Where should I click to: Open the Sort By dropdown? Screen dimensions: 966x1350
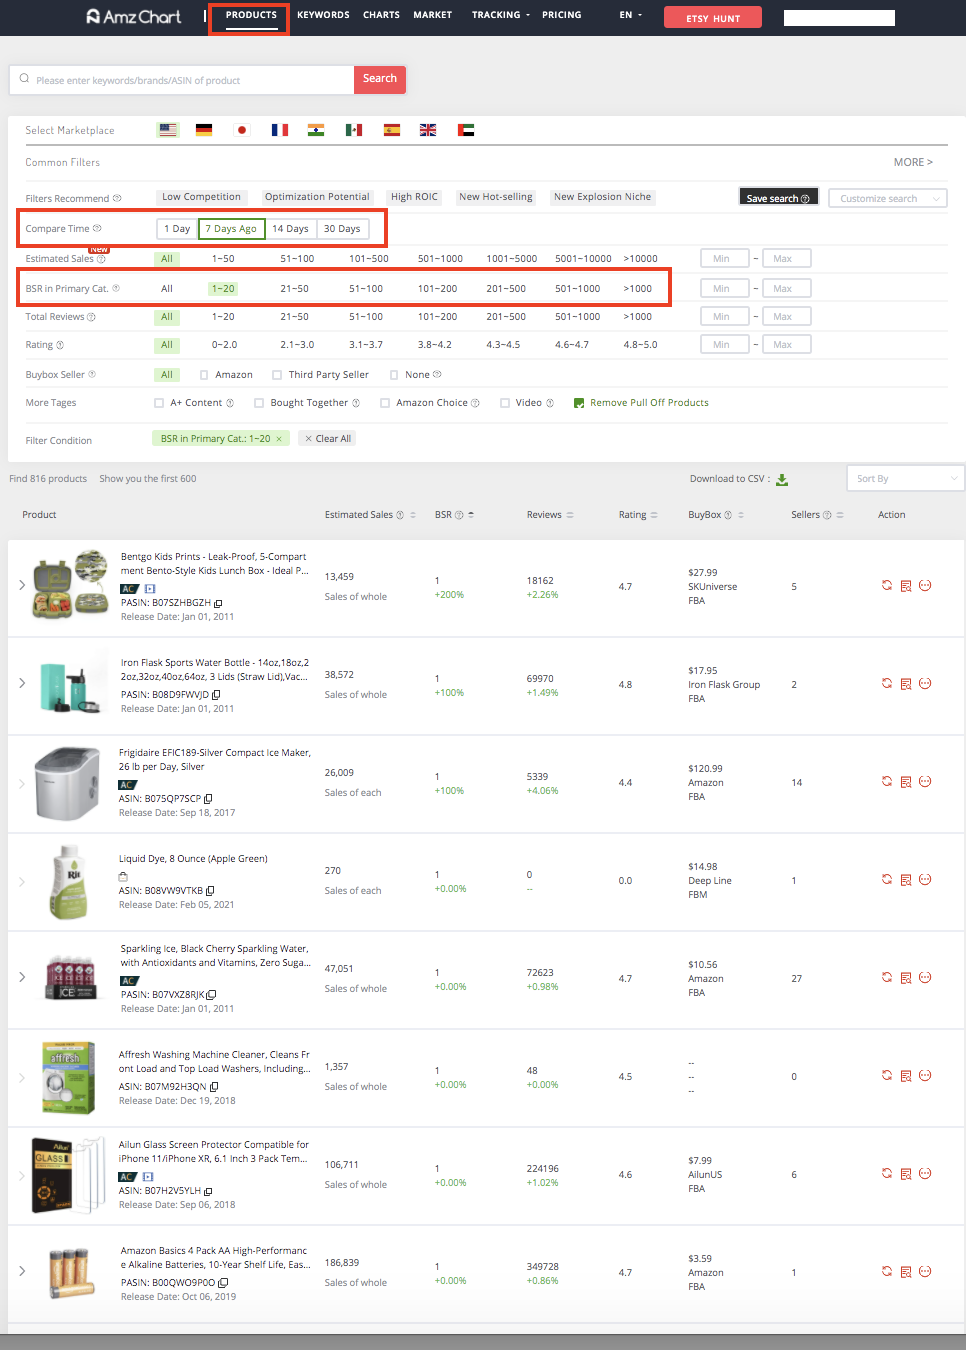click(x=905, y=479)
